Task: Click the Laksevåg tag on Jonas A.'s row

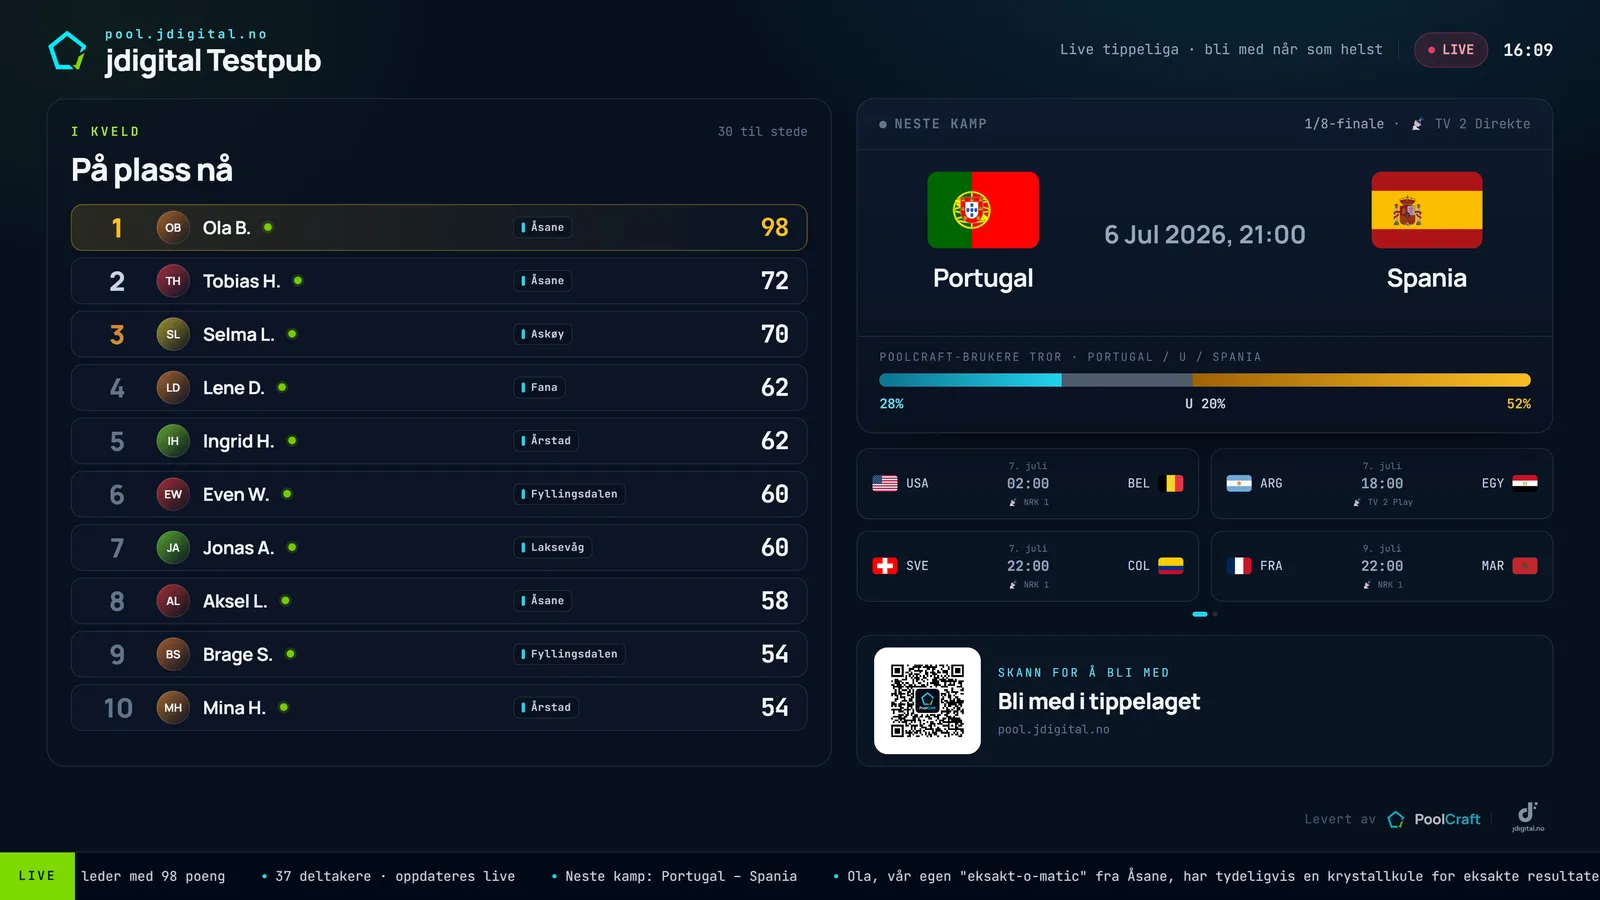Action: (553, 547)
